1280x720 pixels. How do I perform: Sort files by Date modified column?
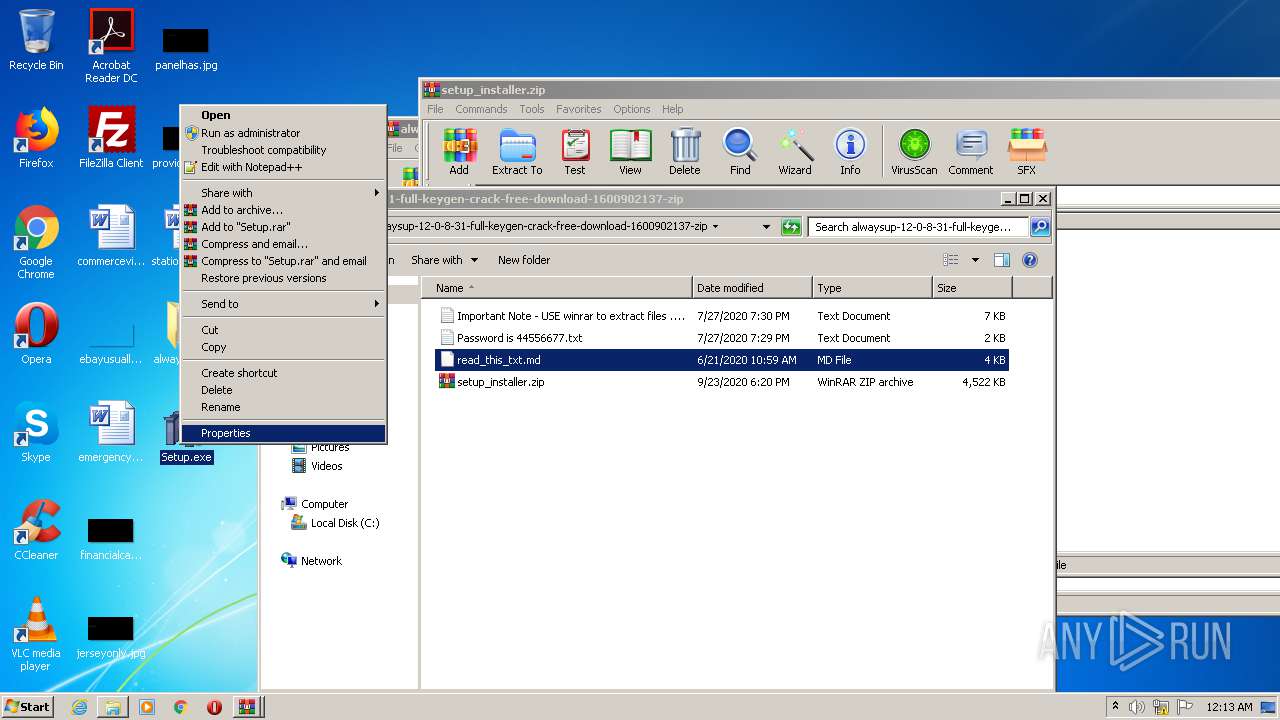click(750, 288)
